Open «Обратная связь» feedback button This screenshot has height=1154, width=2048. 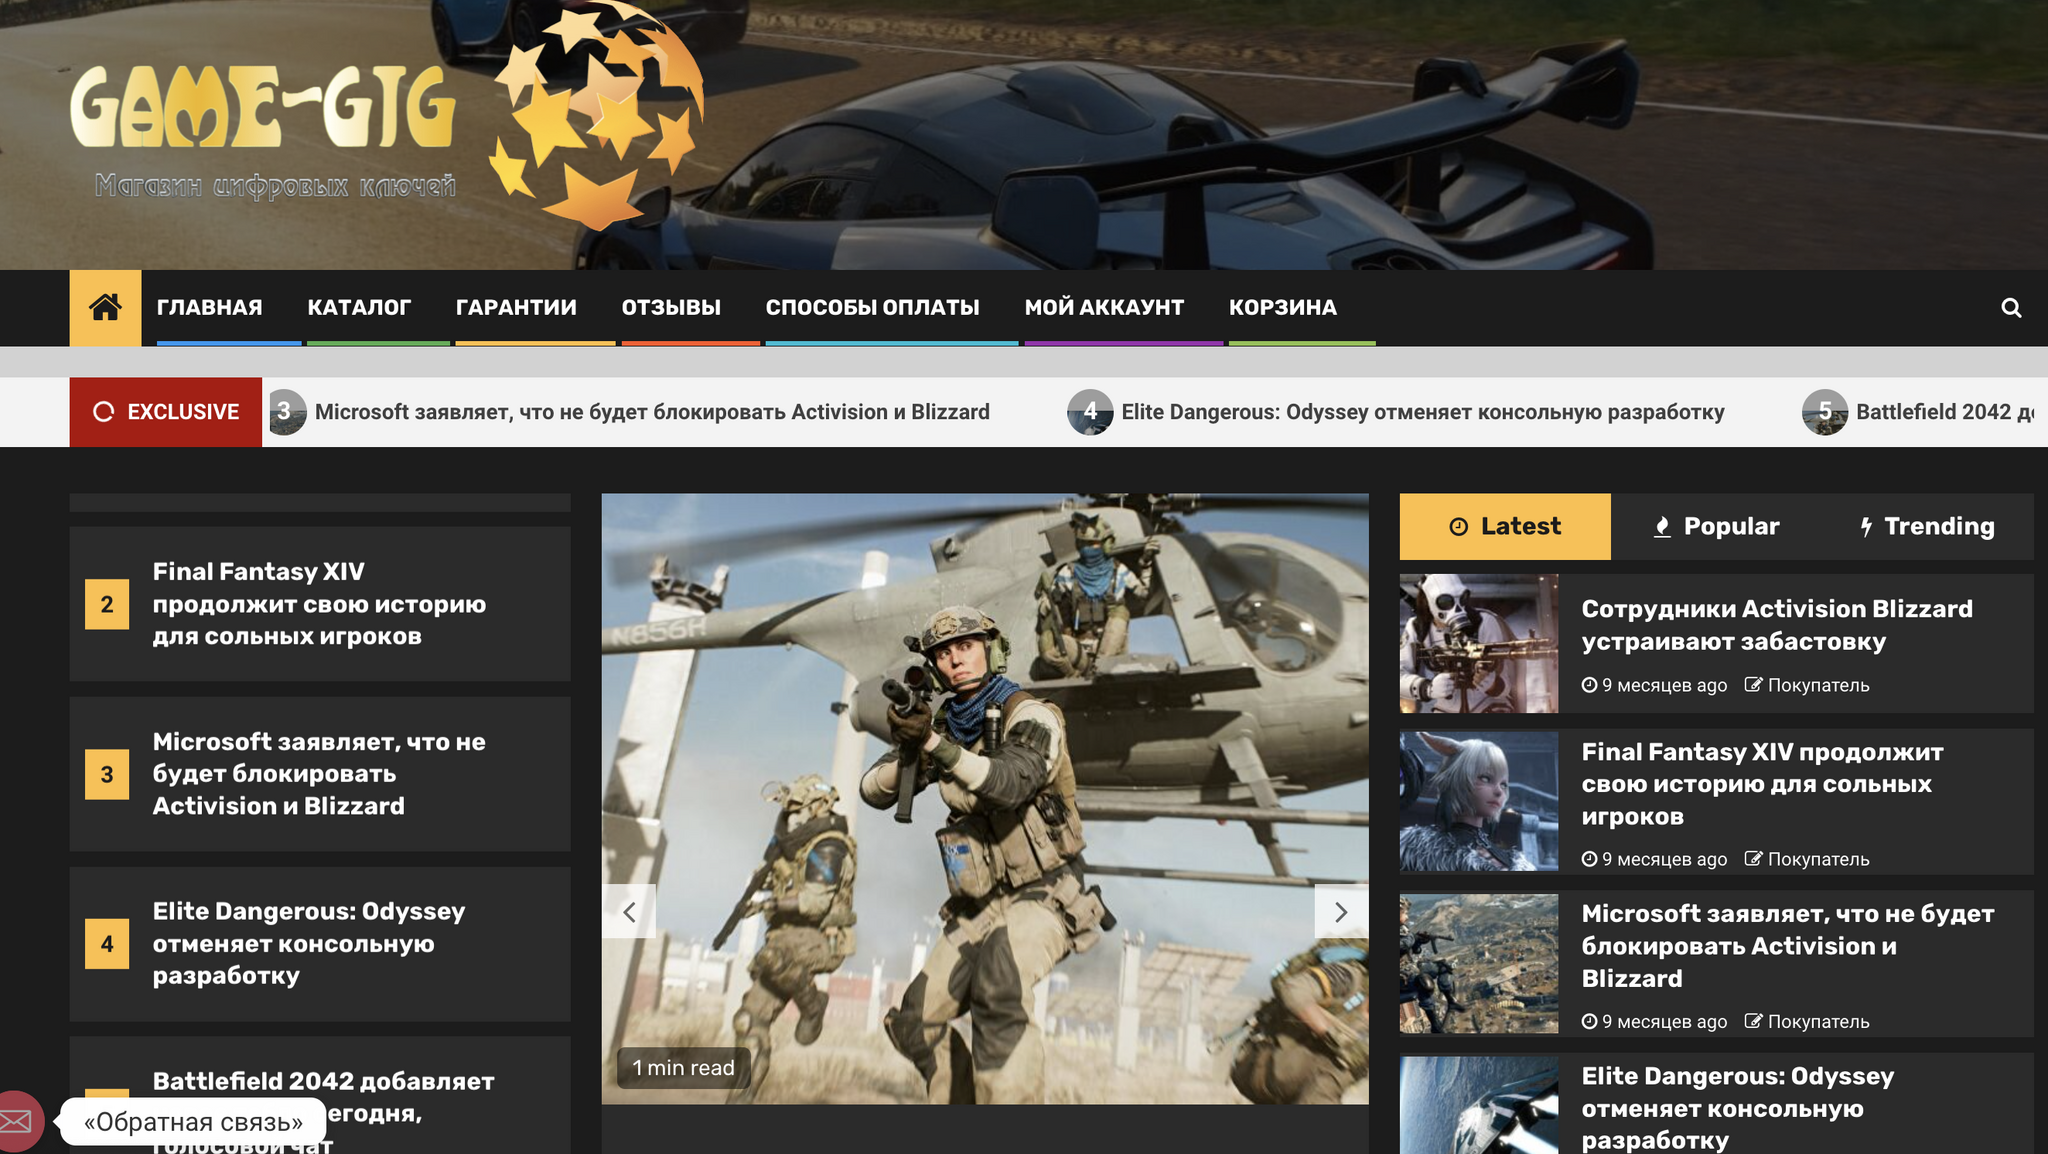click(193, 1122)
